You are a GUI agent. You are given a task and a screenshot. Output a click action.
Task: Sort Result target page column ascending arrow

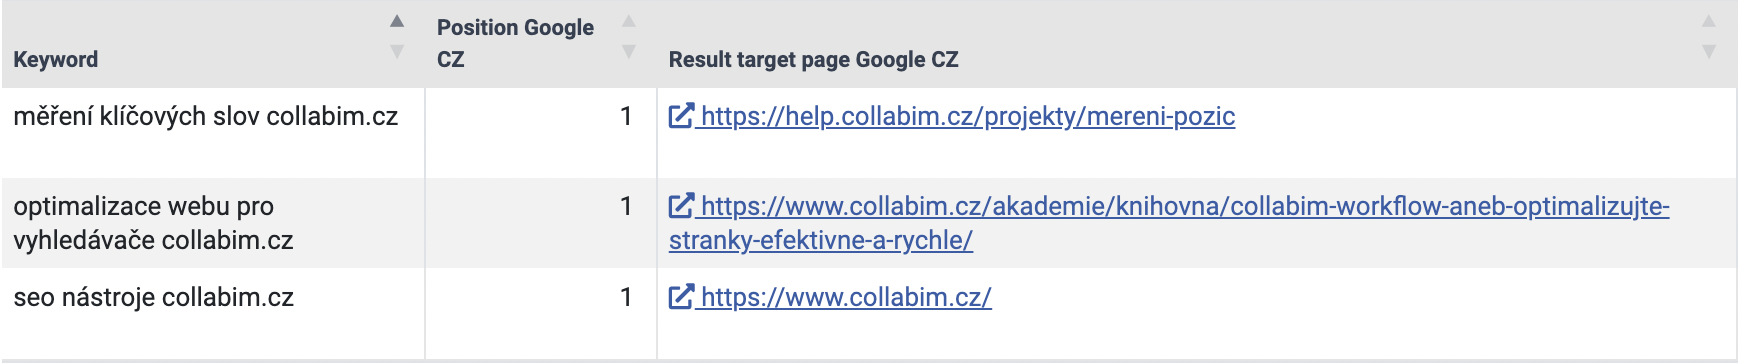coord(1709,21)
